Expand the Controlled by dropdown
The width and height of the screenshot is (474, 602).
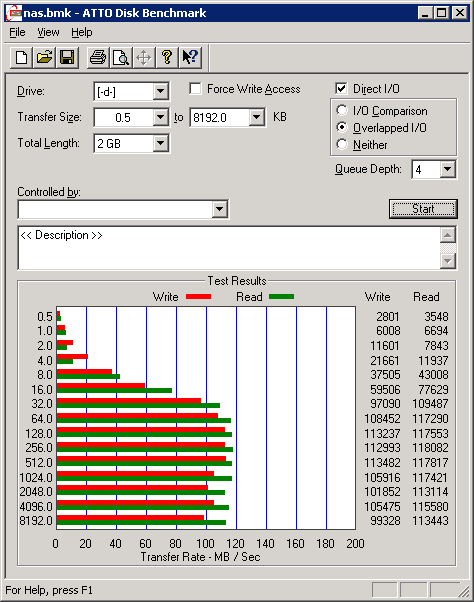[x=220, y=209]
